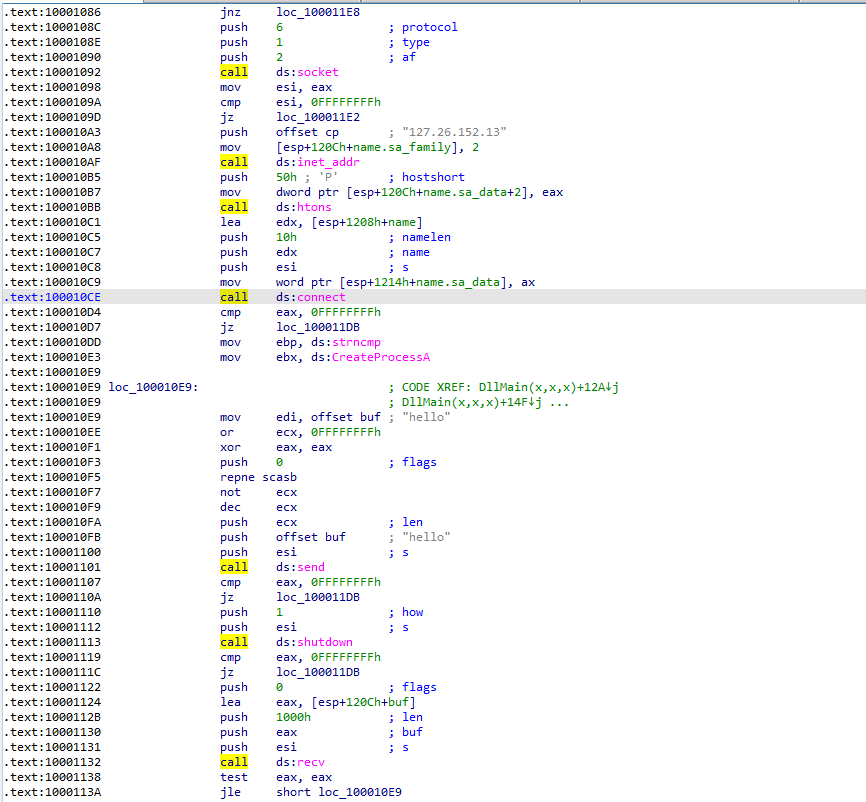Select the strncmp import reference

pos(356,342)
